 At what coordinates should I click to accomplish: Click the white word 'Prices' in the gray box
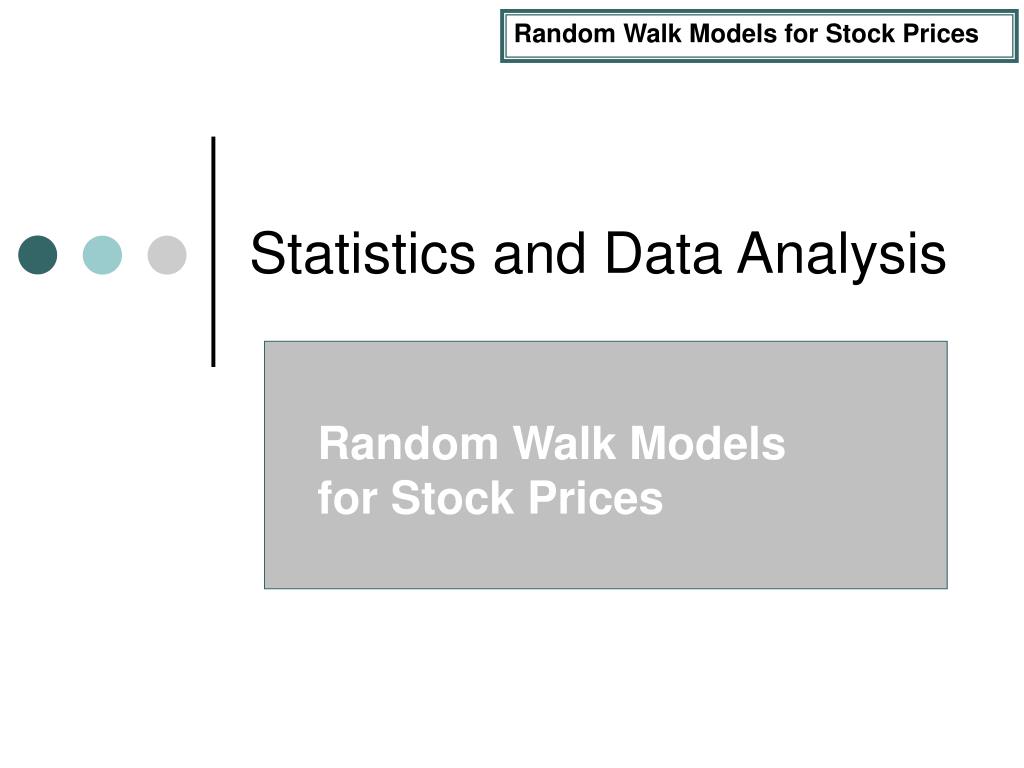(595, 500)
